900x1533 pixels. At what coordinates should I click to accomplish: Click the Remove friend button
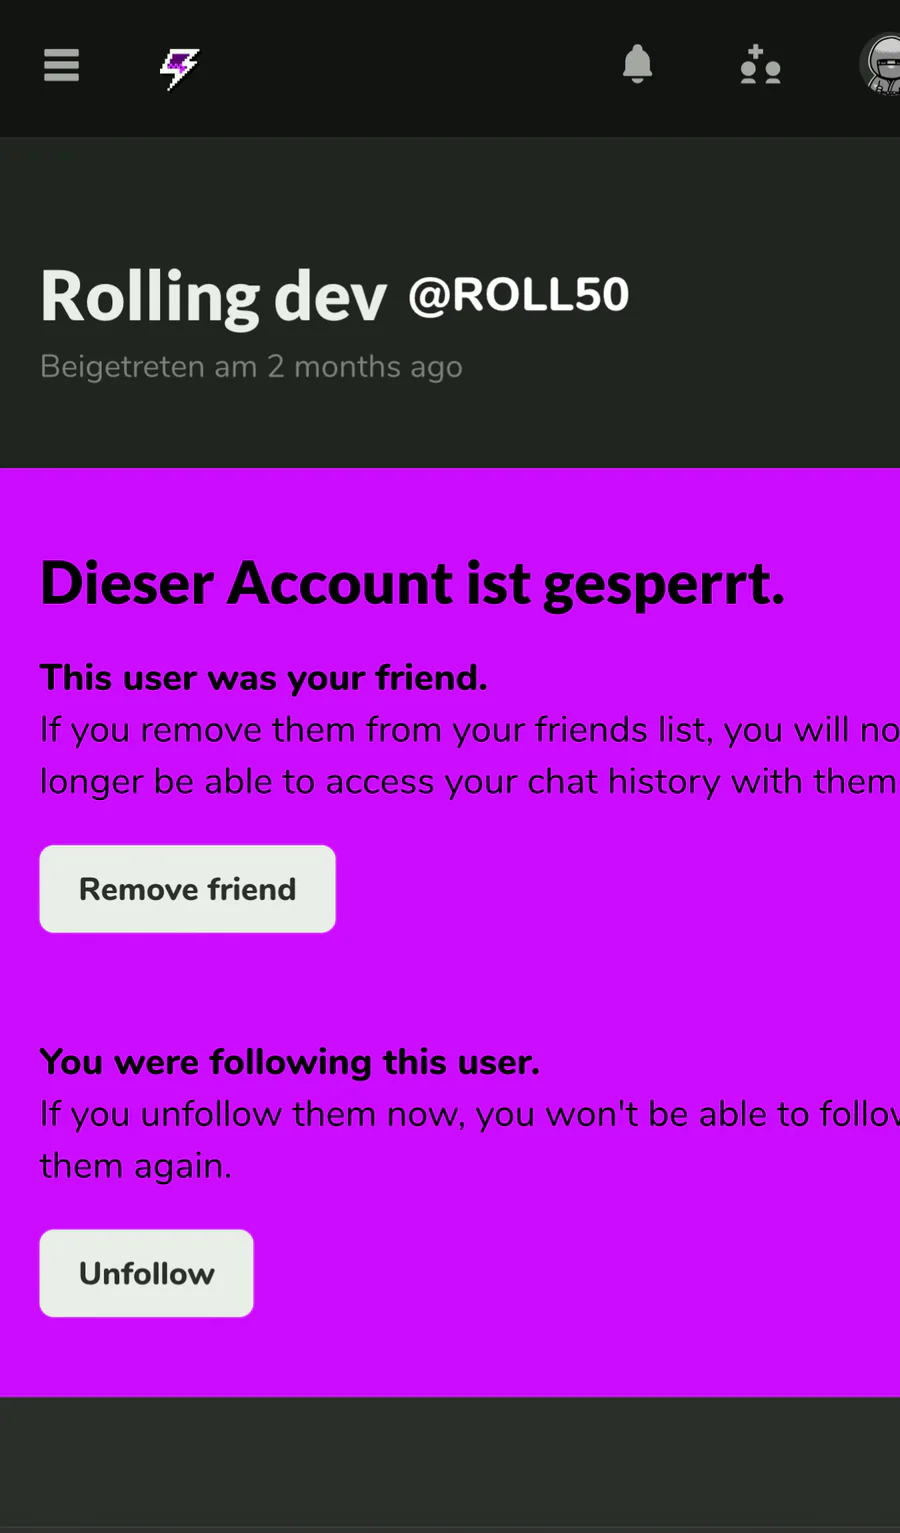(187, 889)
